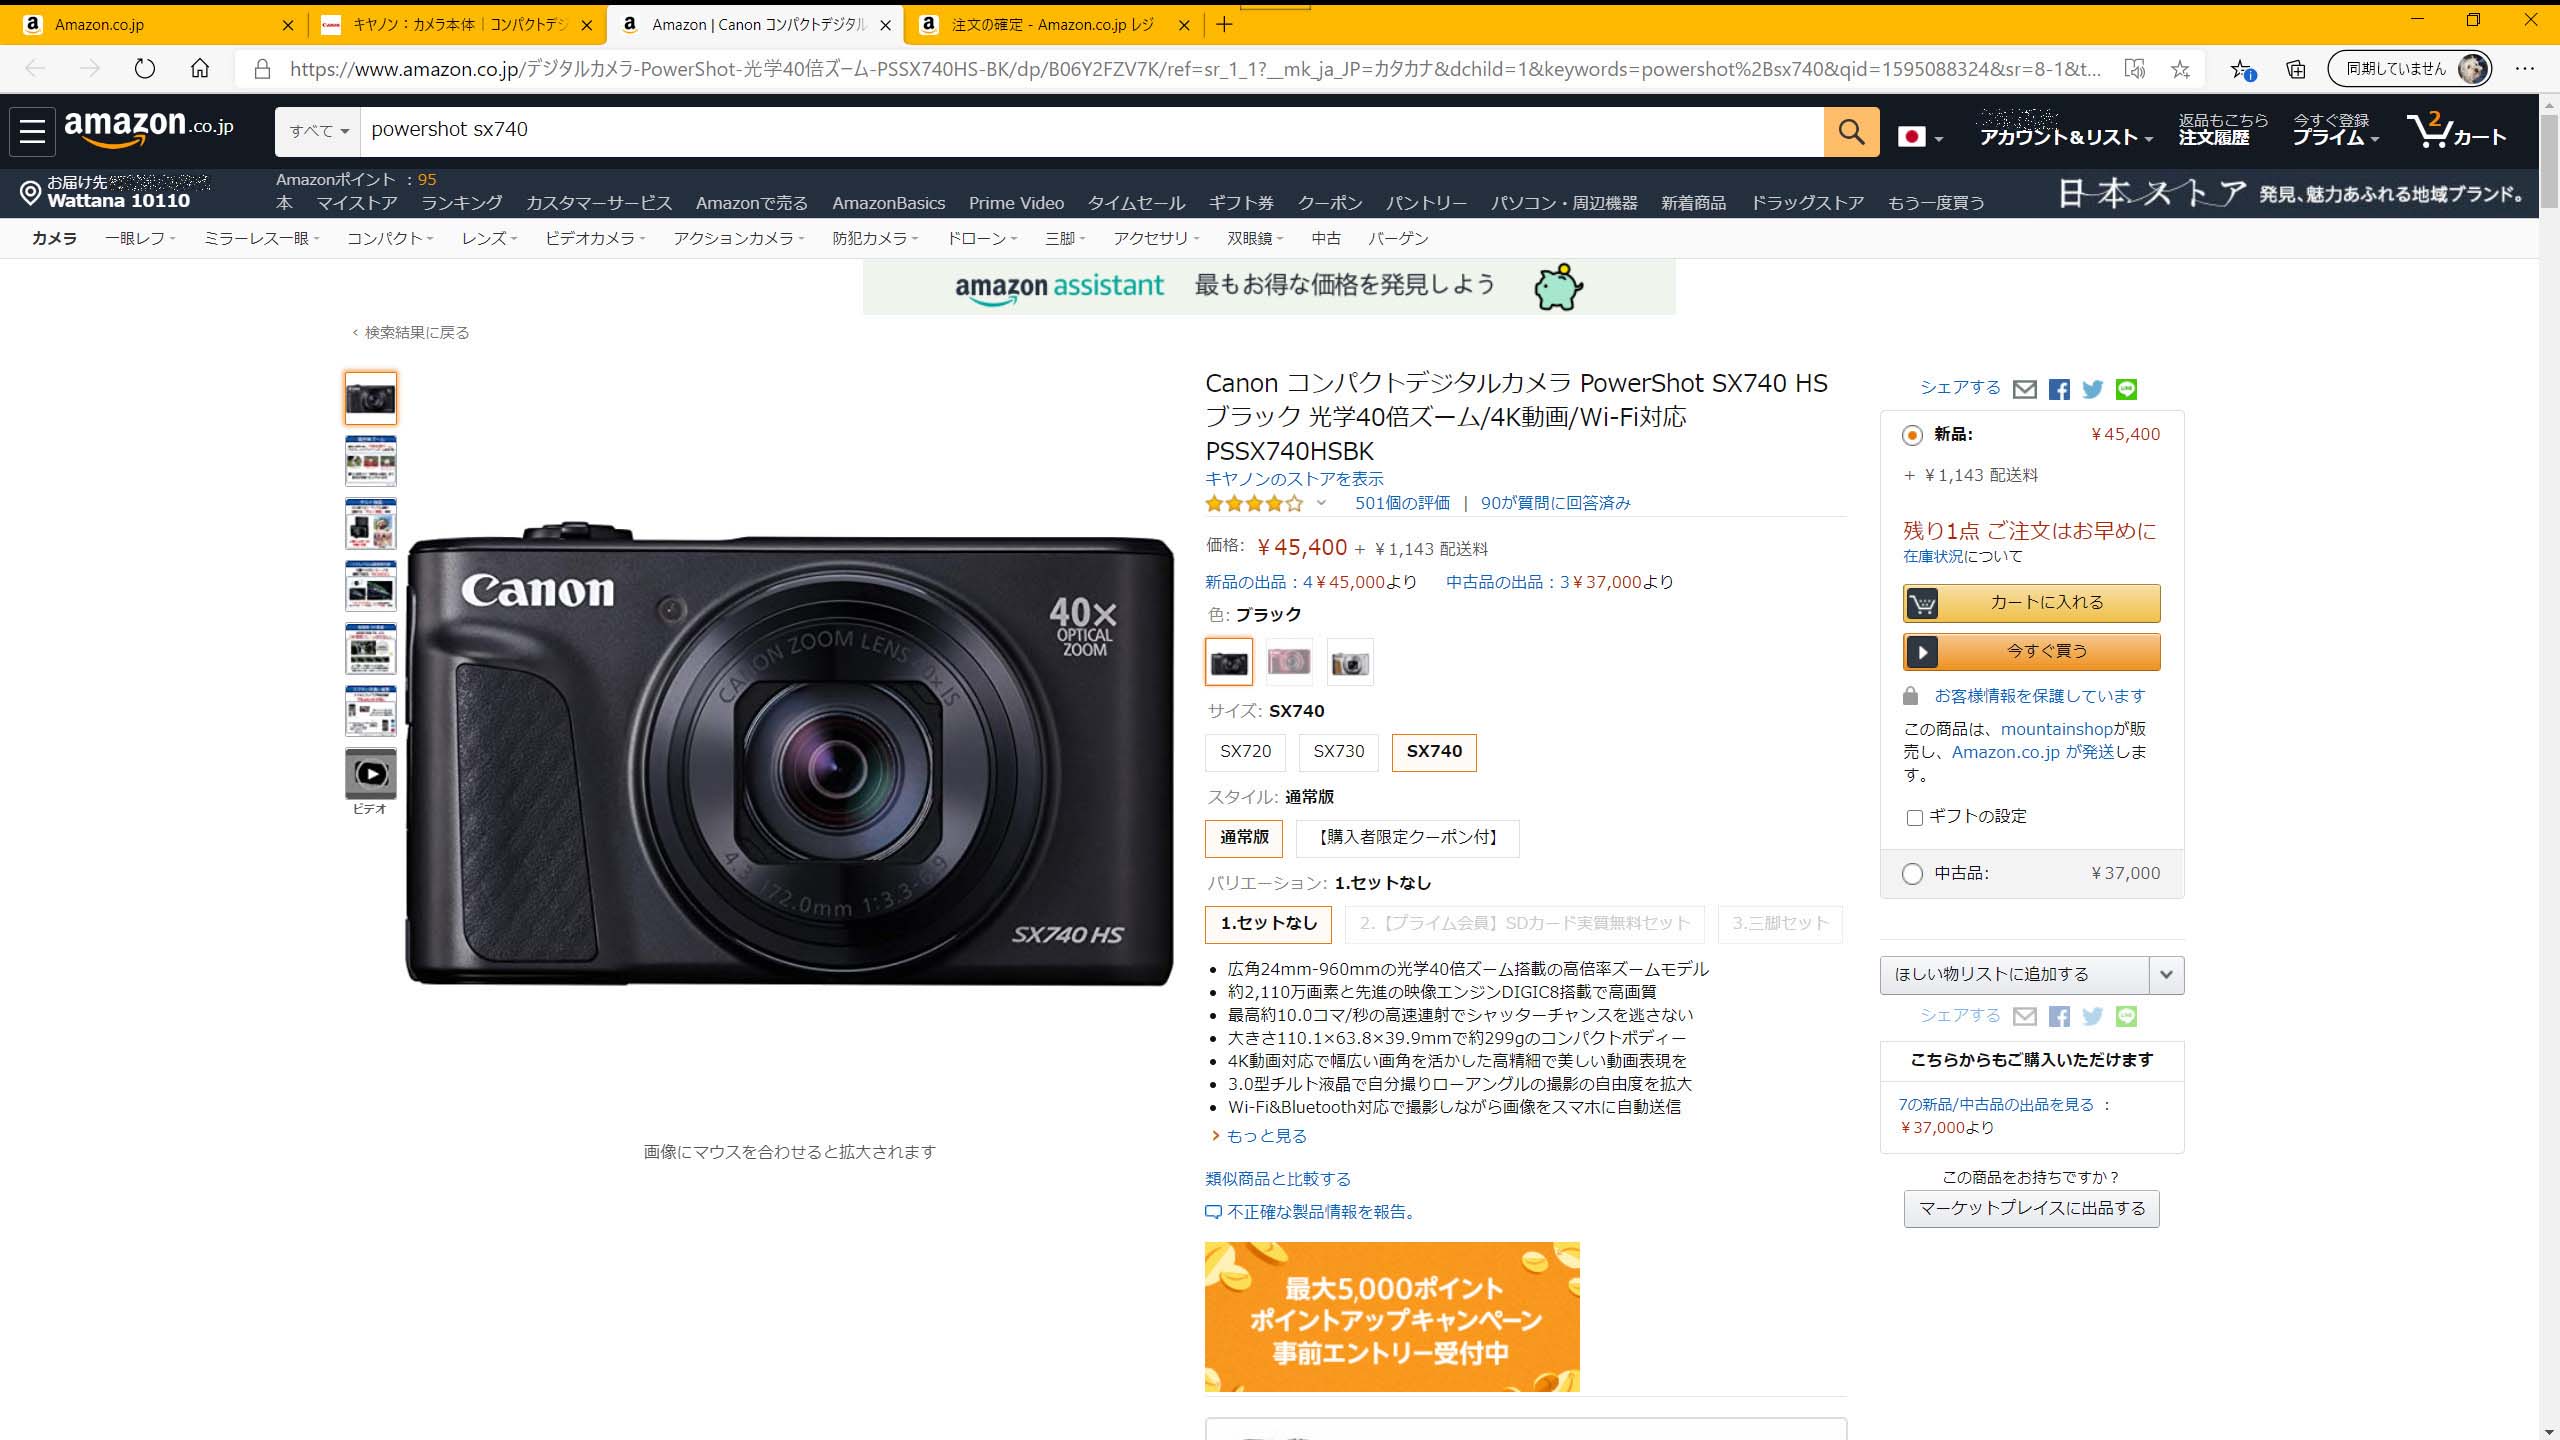Image resolution: width=2560 pixels, height=1440 pixels.
Task: Go to browser home page
Action: (x=200, y=68)
